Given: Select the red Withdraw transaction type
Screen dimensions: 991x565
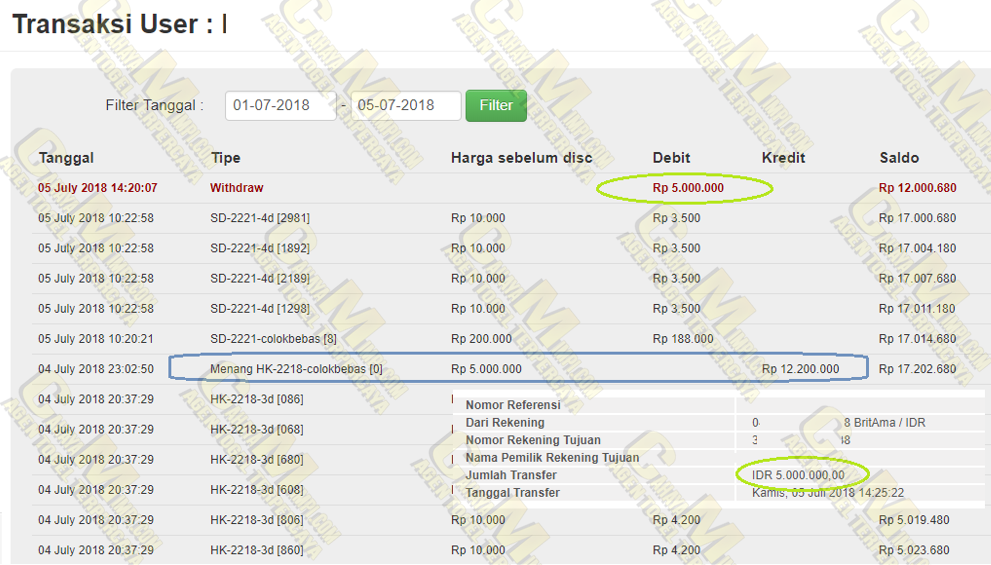Looking at the screenshot, I should [236, 188].
